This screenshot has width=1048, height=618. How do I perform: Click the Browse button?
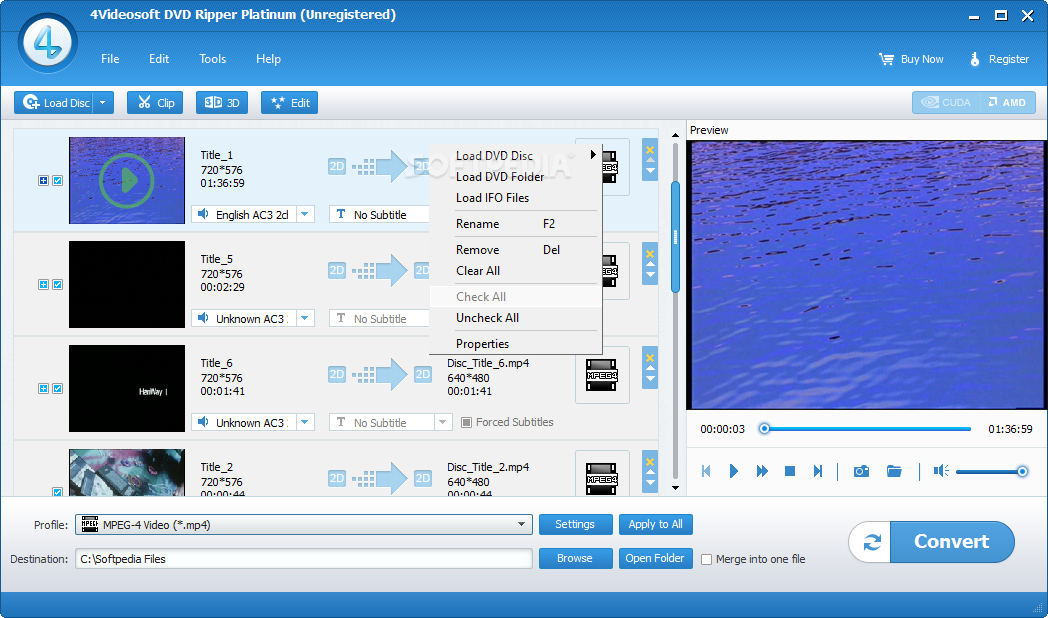(575, 559)
